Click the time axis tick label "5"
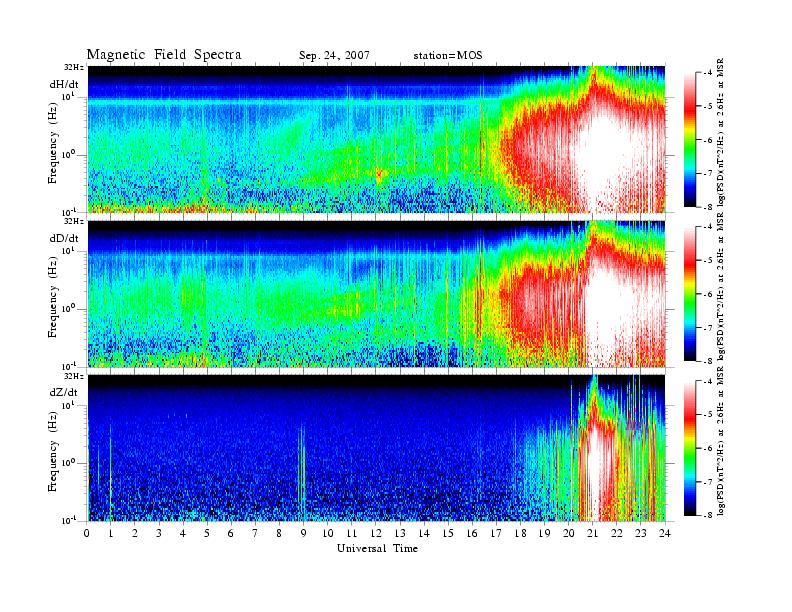This screenshot has width=792, height=612. [207, 533]
